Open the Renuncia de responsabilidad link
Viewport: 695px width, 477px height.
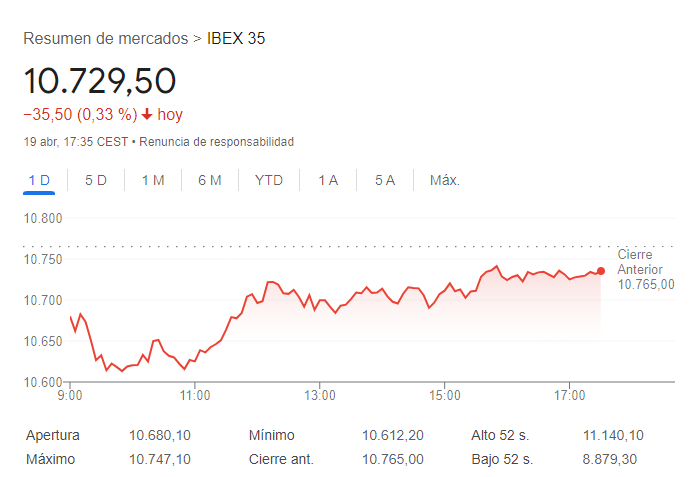[216, 142]
